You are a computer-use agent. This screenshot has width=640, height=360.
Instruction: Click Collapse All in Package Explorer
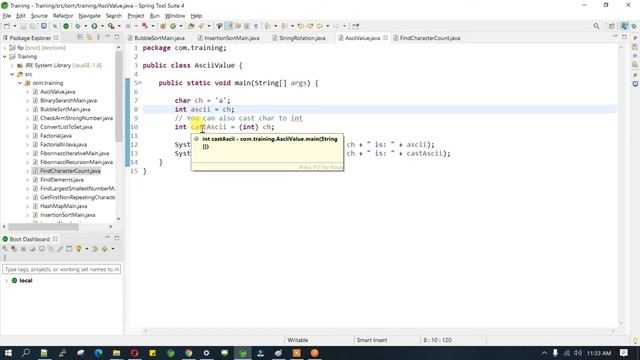80,37
